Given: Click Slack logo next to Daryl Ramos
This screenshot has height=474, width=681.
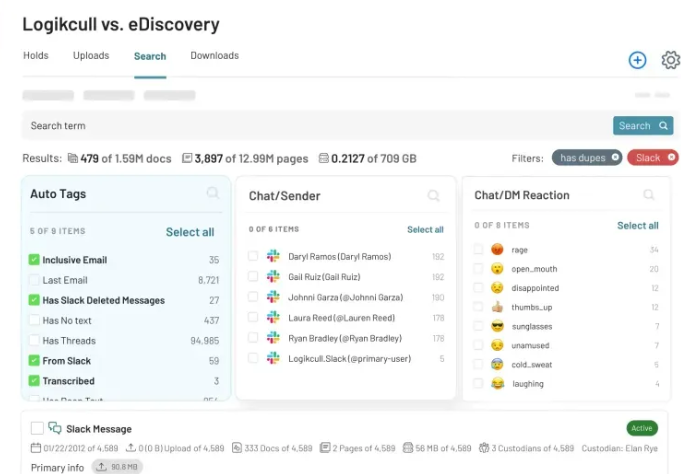Looking at the screenshot, I should click(x=273, y=256).
